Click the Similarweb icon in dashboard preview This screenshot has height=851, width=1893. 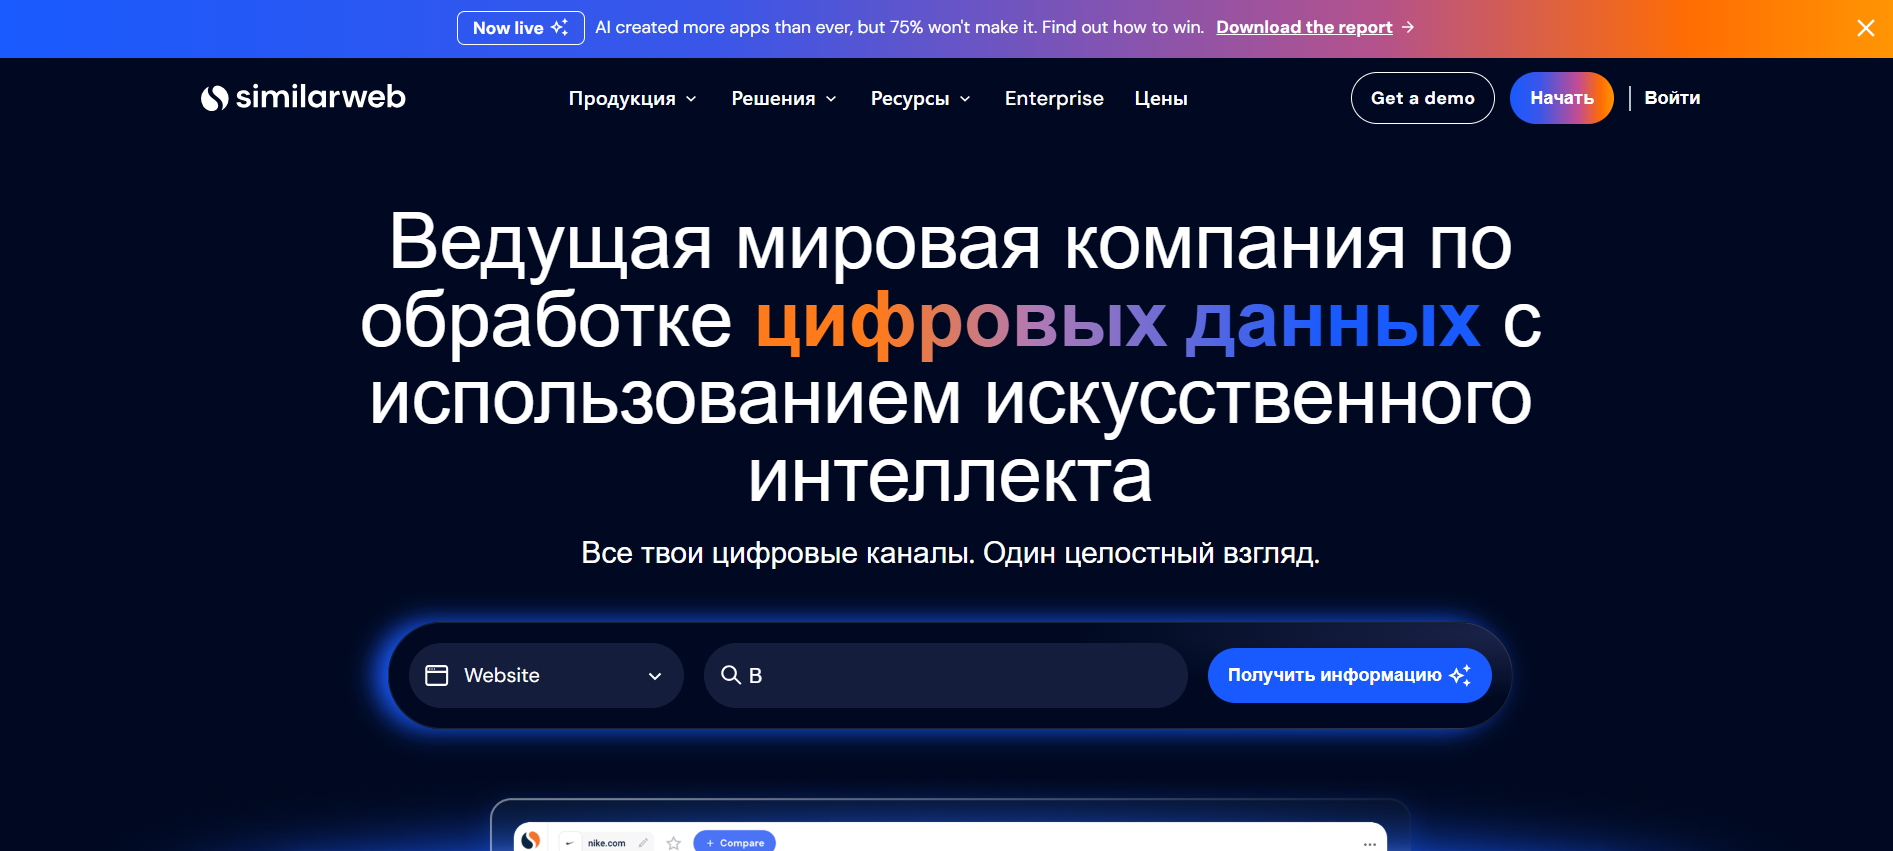(531, 840)
